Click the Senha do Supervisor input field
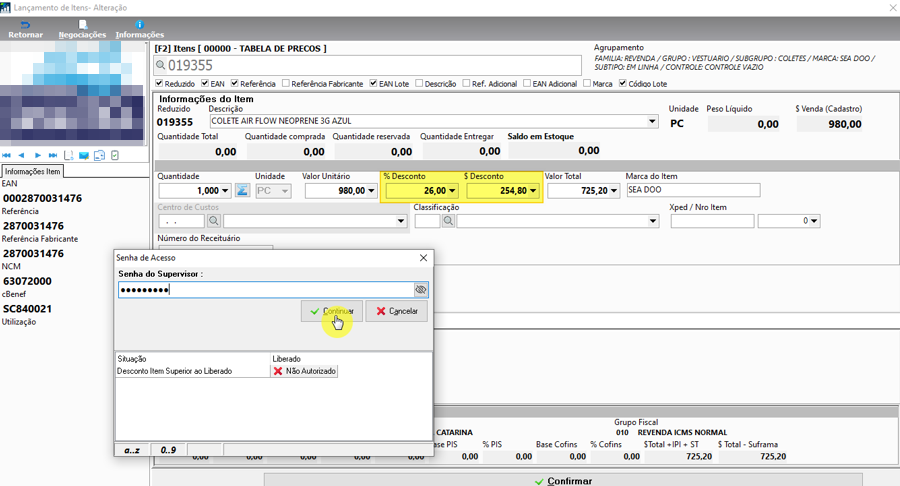Image resolution: width=900 pixels, height=486 pixels. coord(266,290)
